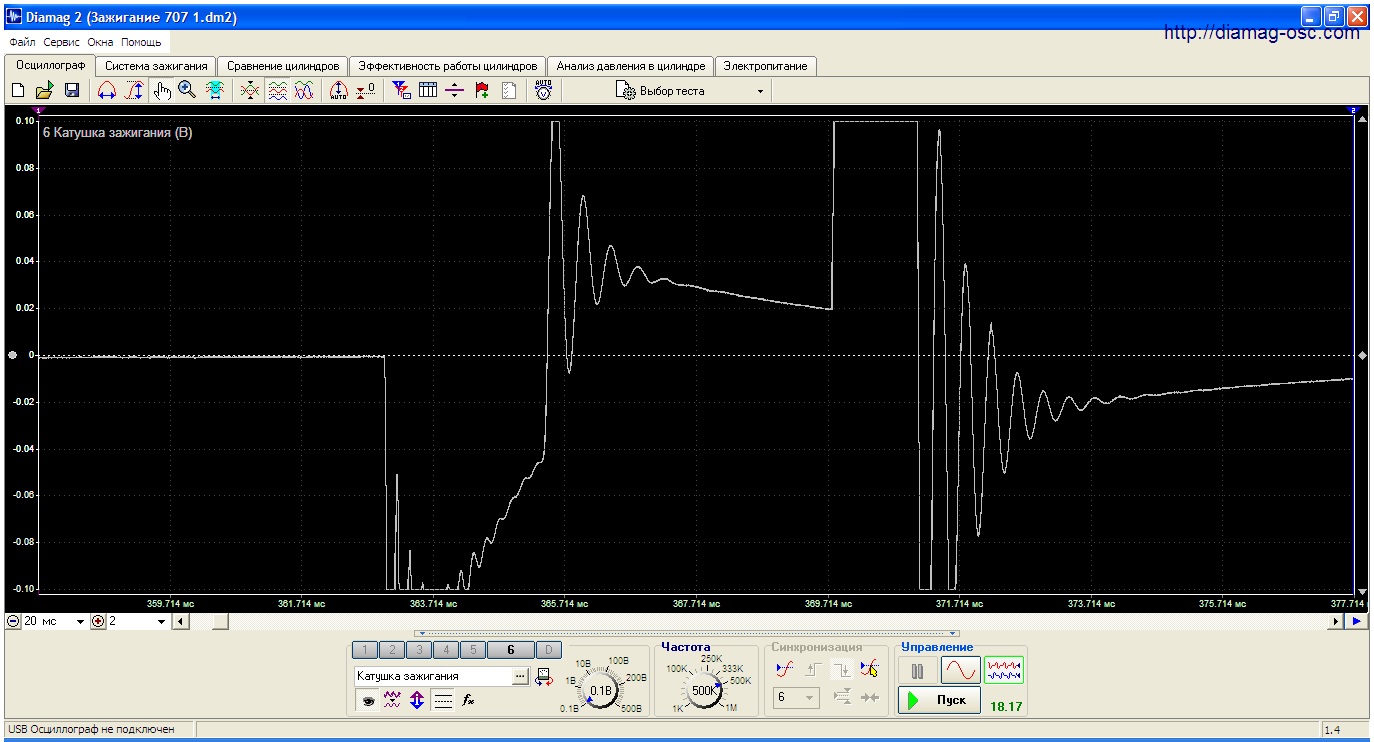Click the frequency knob showing 500K

(x=704, y=691)
